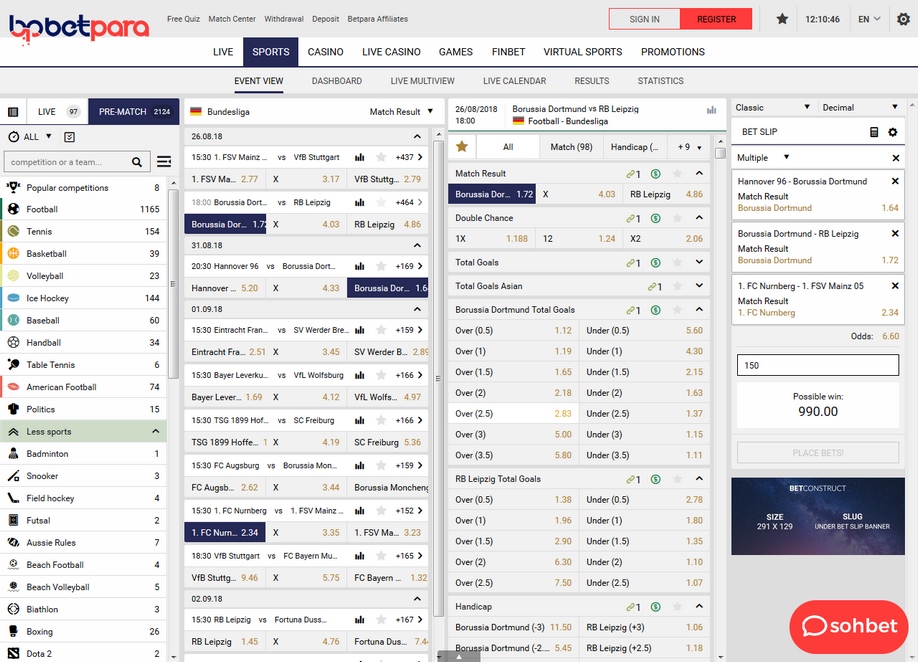Viewport: 918px width, 662px height.
Task: Click the search magnifier icon
Action: click(x=136, y=162)
